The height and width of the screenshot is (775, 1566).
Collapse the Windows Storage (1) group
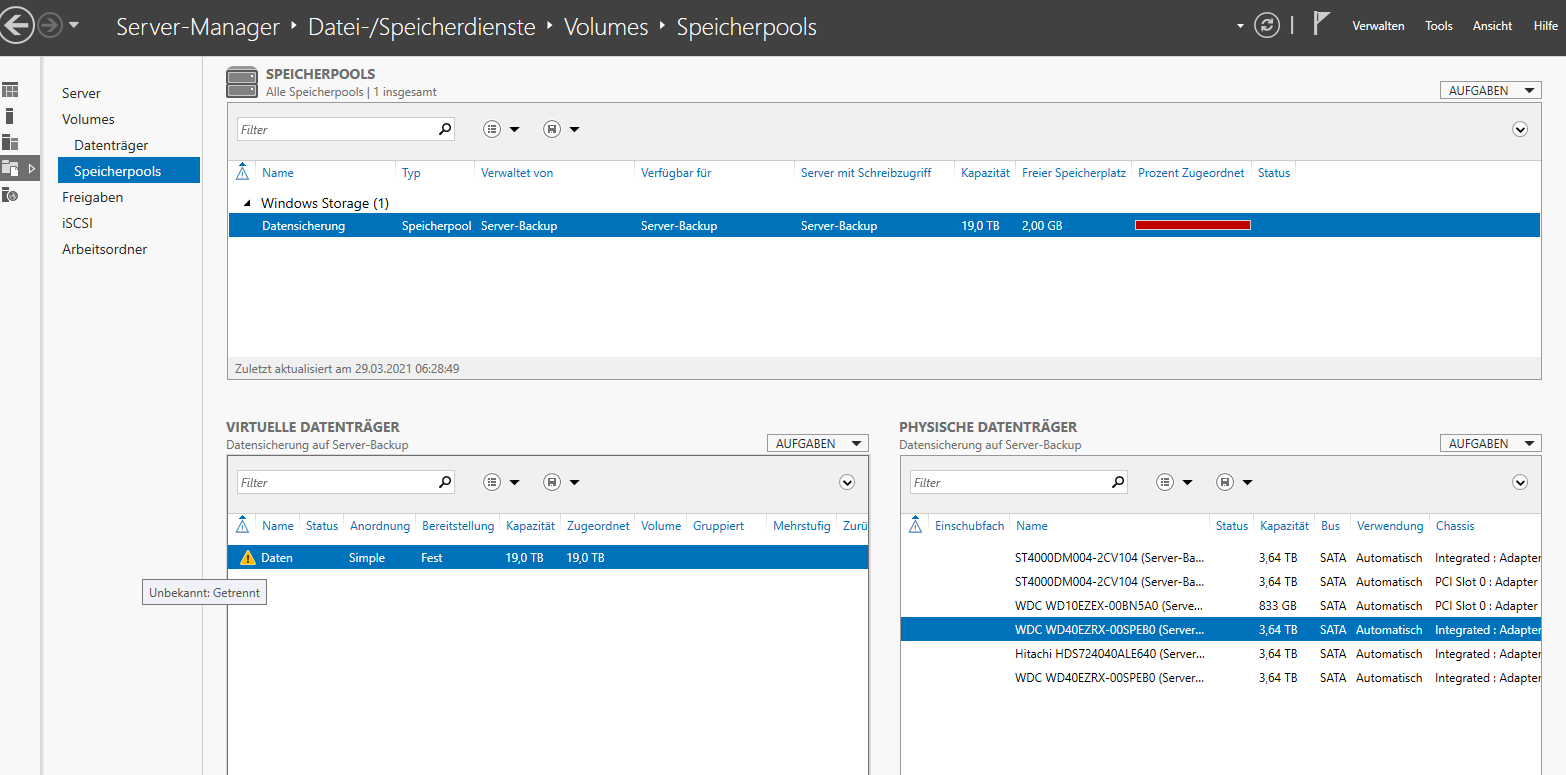tap(247, 203)
